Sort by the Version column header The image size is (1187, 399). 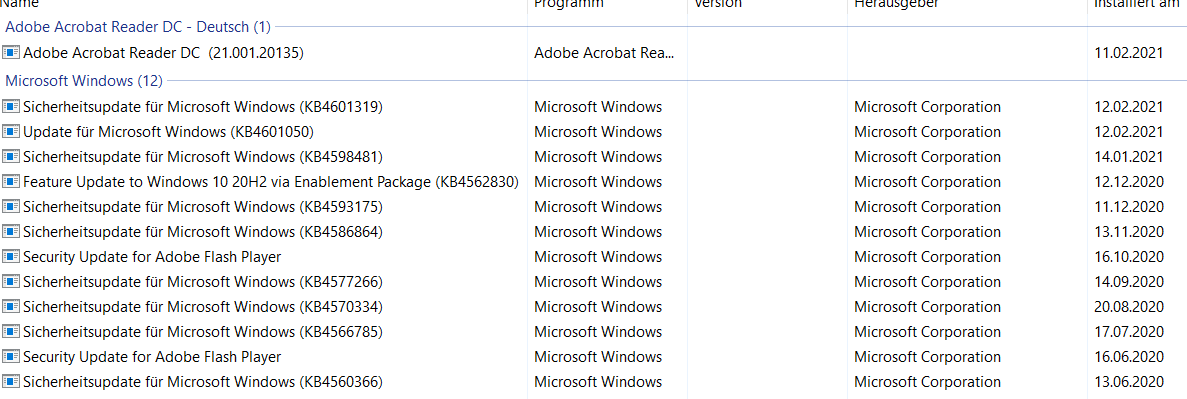(x=718, y=5)
